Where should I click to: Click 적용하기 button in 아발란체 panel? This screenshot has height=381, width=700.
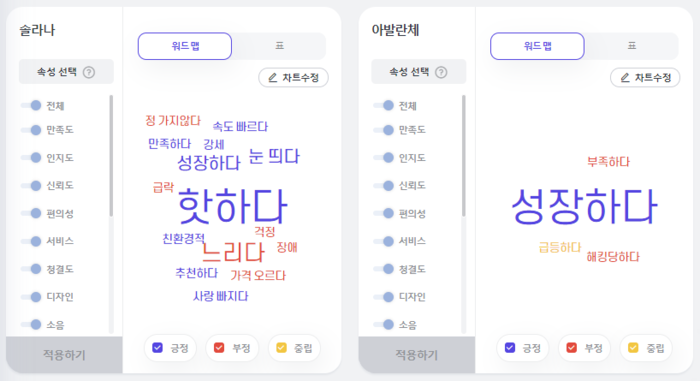(x=417, y=355)
